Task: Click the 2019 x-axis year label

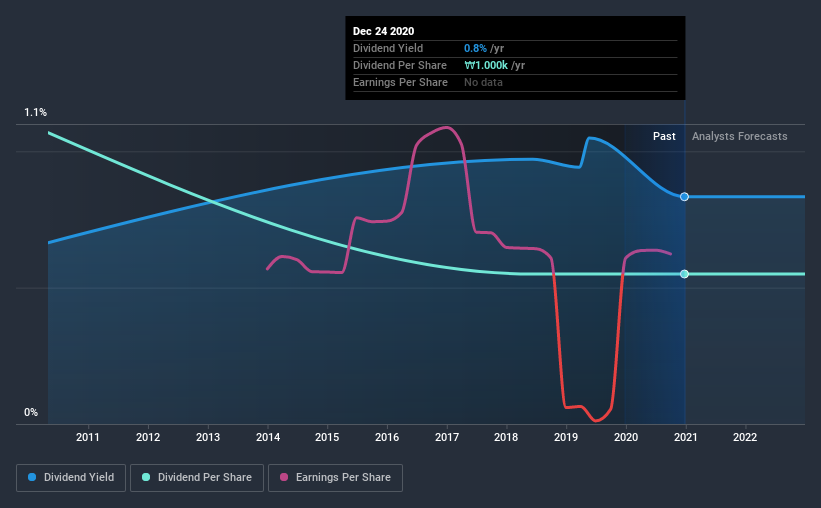Action: tap(566, 437)
